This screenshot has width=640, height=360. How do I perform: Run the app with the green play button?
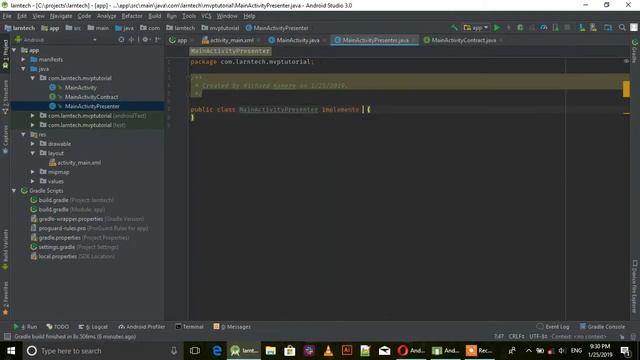coord(497,28)
